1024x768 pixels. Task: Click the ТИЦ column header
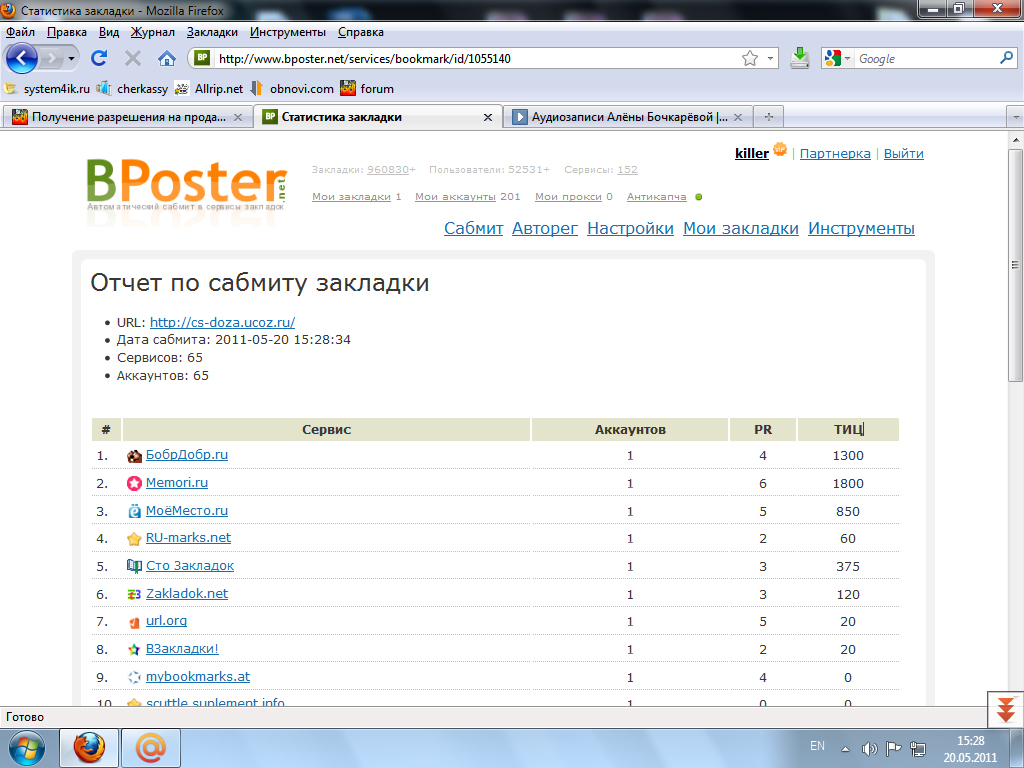point(848,430)
